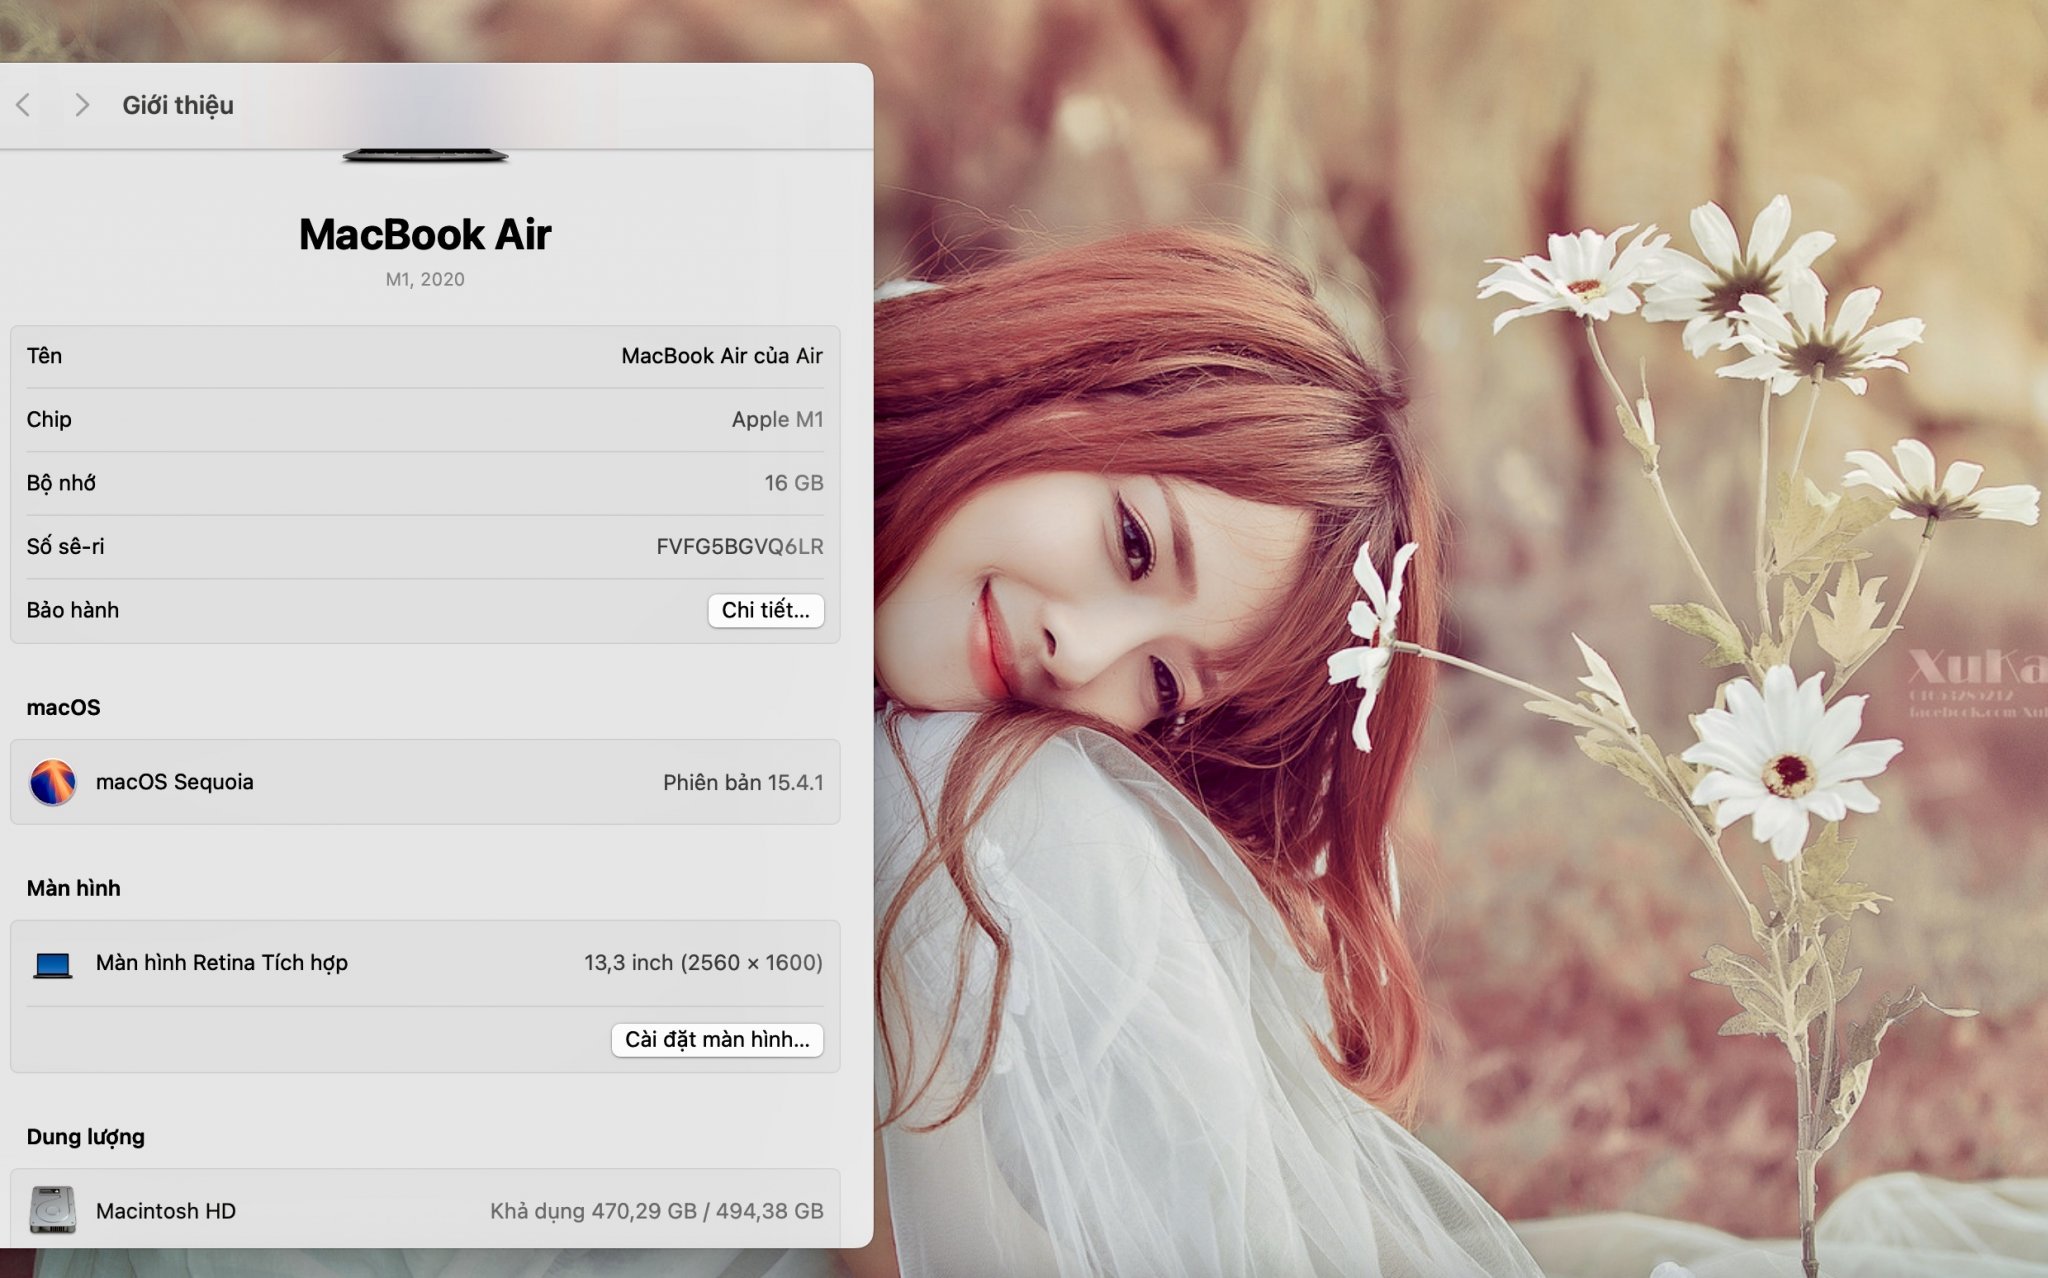Click the computer name MacBook Air của Air
The image size is (2048, 1278).
[x=721, y=356]
